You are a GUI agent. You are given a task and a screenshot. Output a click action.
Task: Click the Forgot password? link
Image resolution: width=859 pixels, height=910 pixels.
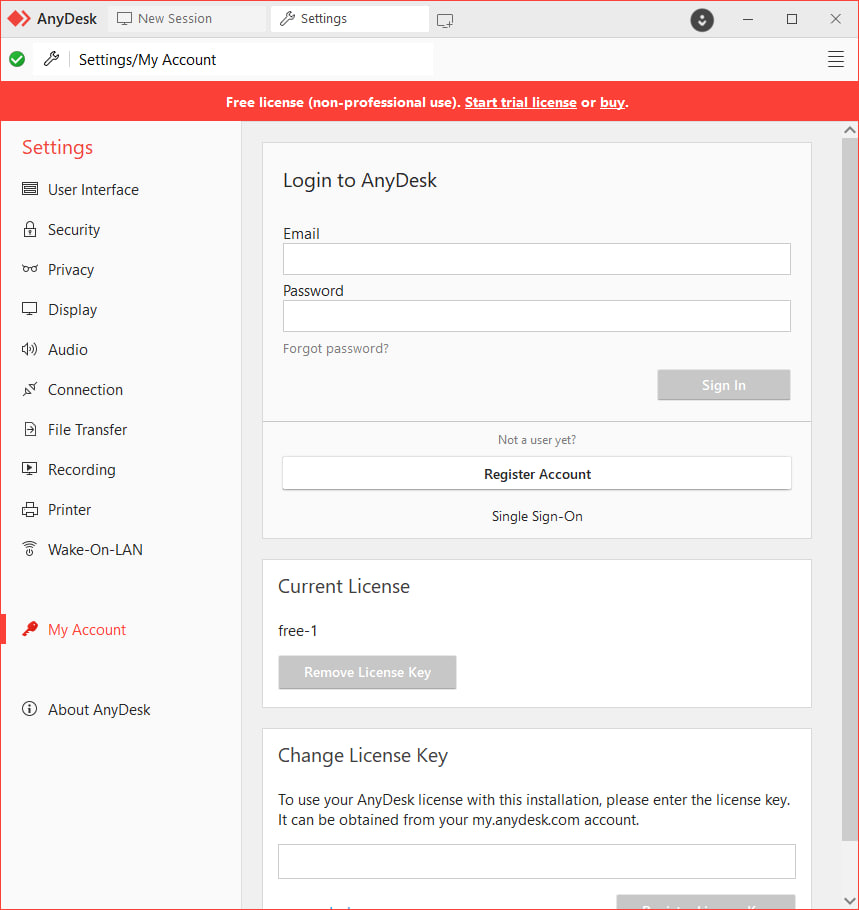335,348
